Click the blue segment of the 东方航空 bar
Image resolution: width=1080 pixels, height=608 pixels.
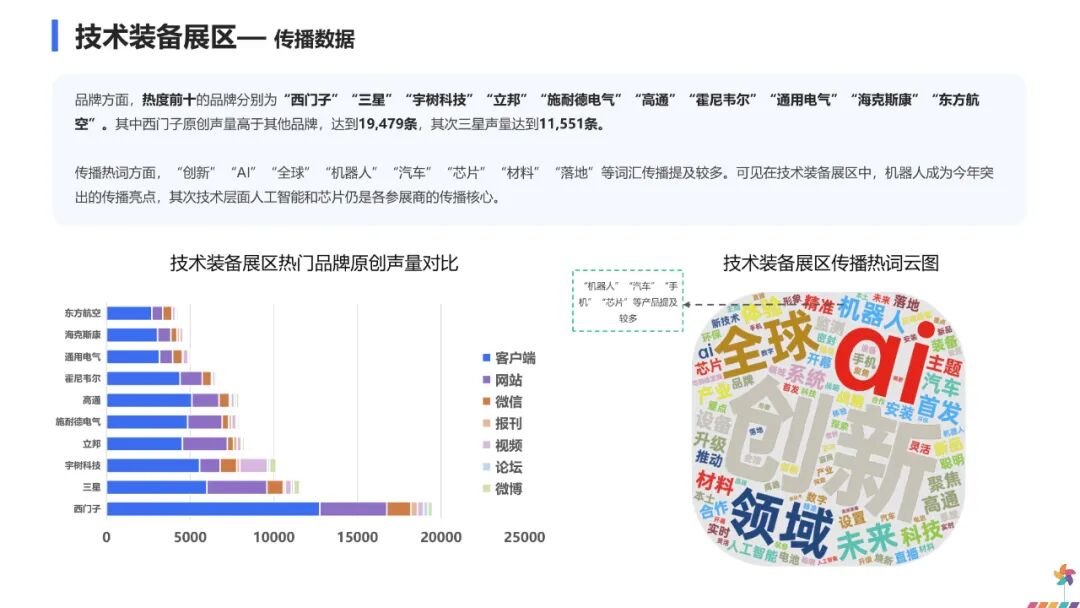(x=129, y=313)
